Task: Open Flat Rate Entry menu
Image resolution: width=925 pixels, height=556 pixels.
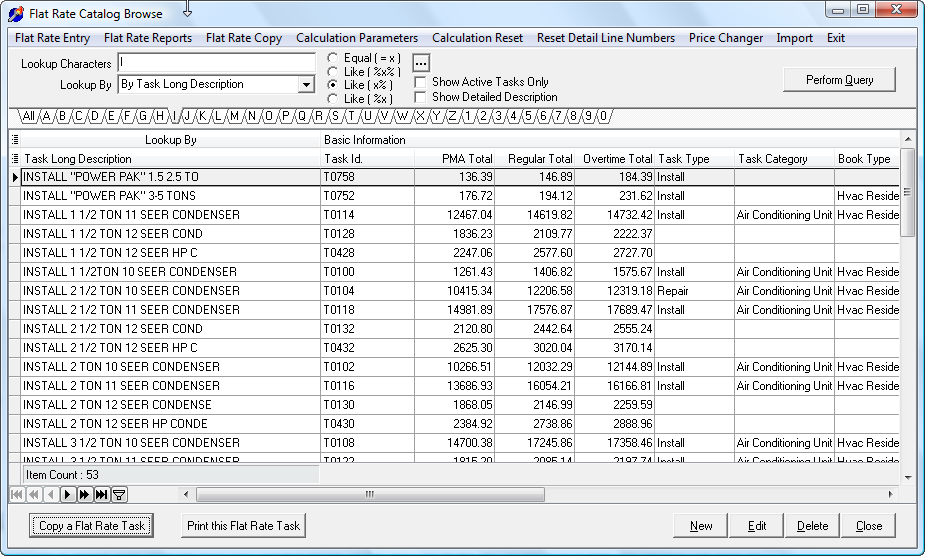Action: point(53,38)
